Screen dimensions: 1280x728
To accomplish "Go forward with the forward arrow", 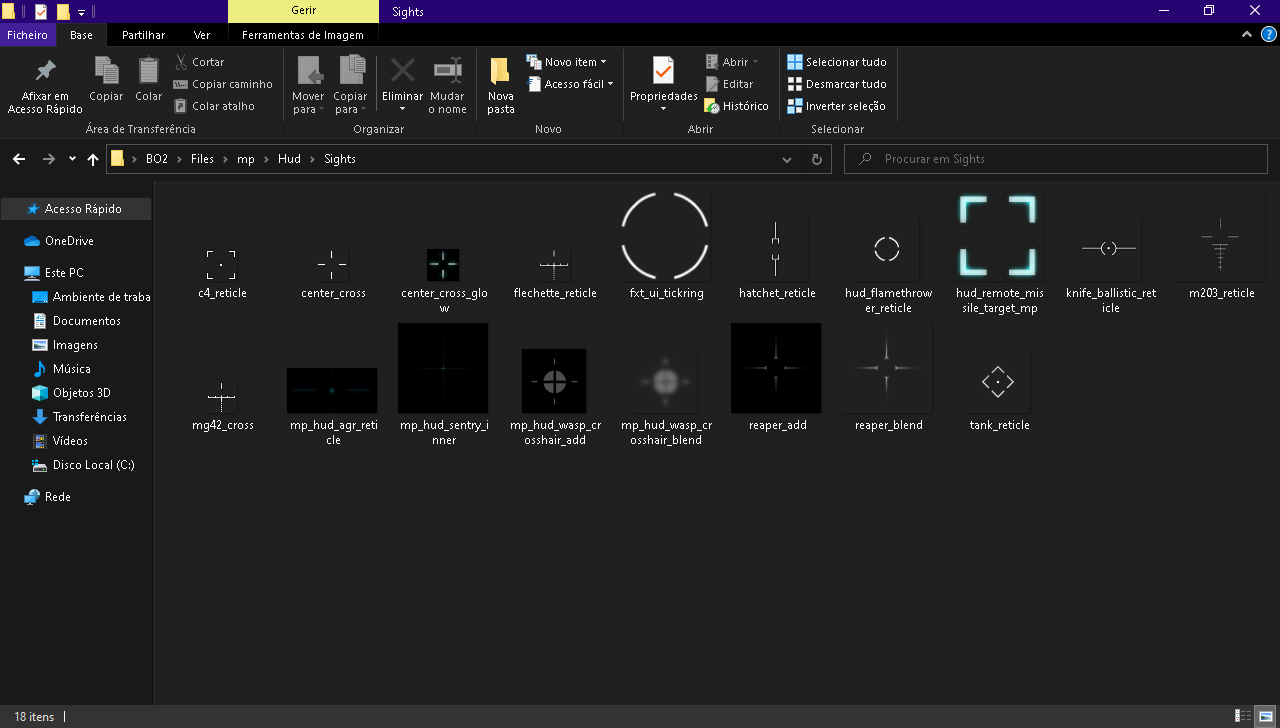I will [49, 159].
